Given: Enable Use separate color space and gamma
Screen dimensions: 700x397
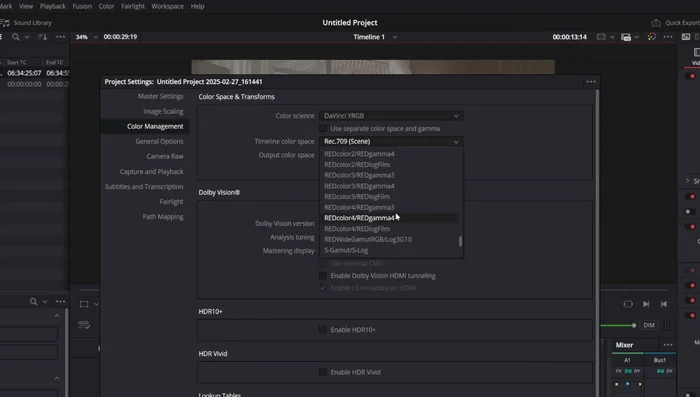Looking at the screenshot, I should [x=323, y=129].
